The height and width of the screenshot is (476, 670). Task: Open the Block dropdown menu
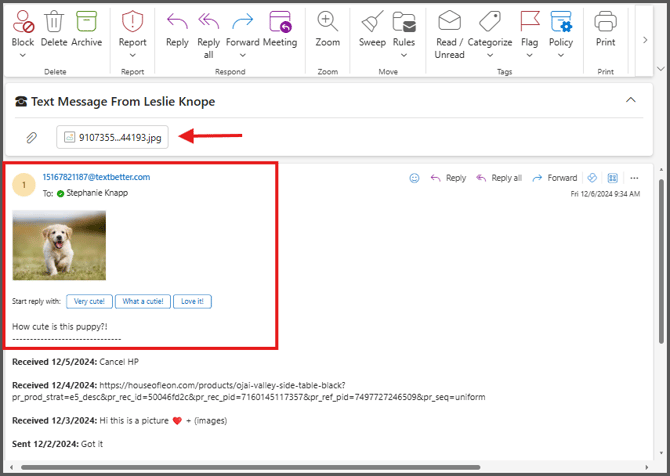[x=22, y=55]
